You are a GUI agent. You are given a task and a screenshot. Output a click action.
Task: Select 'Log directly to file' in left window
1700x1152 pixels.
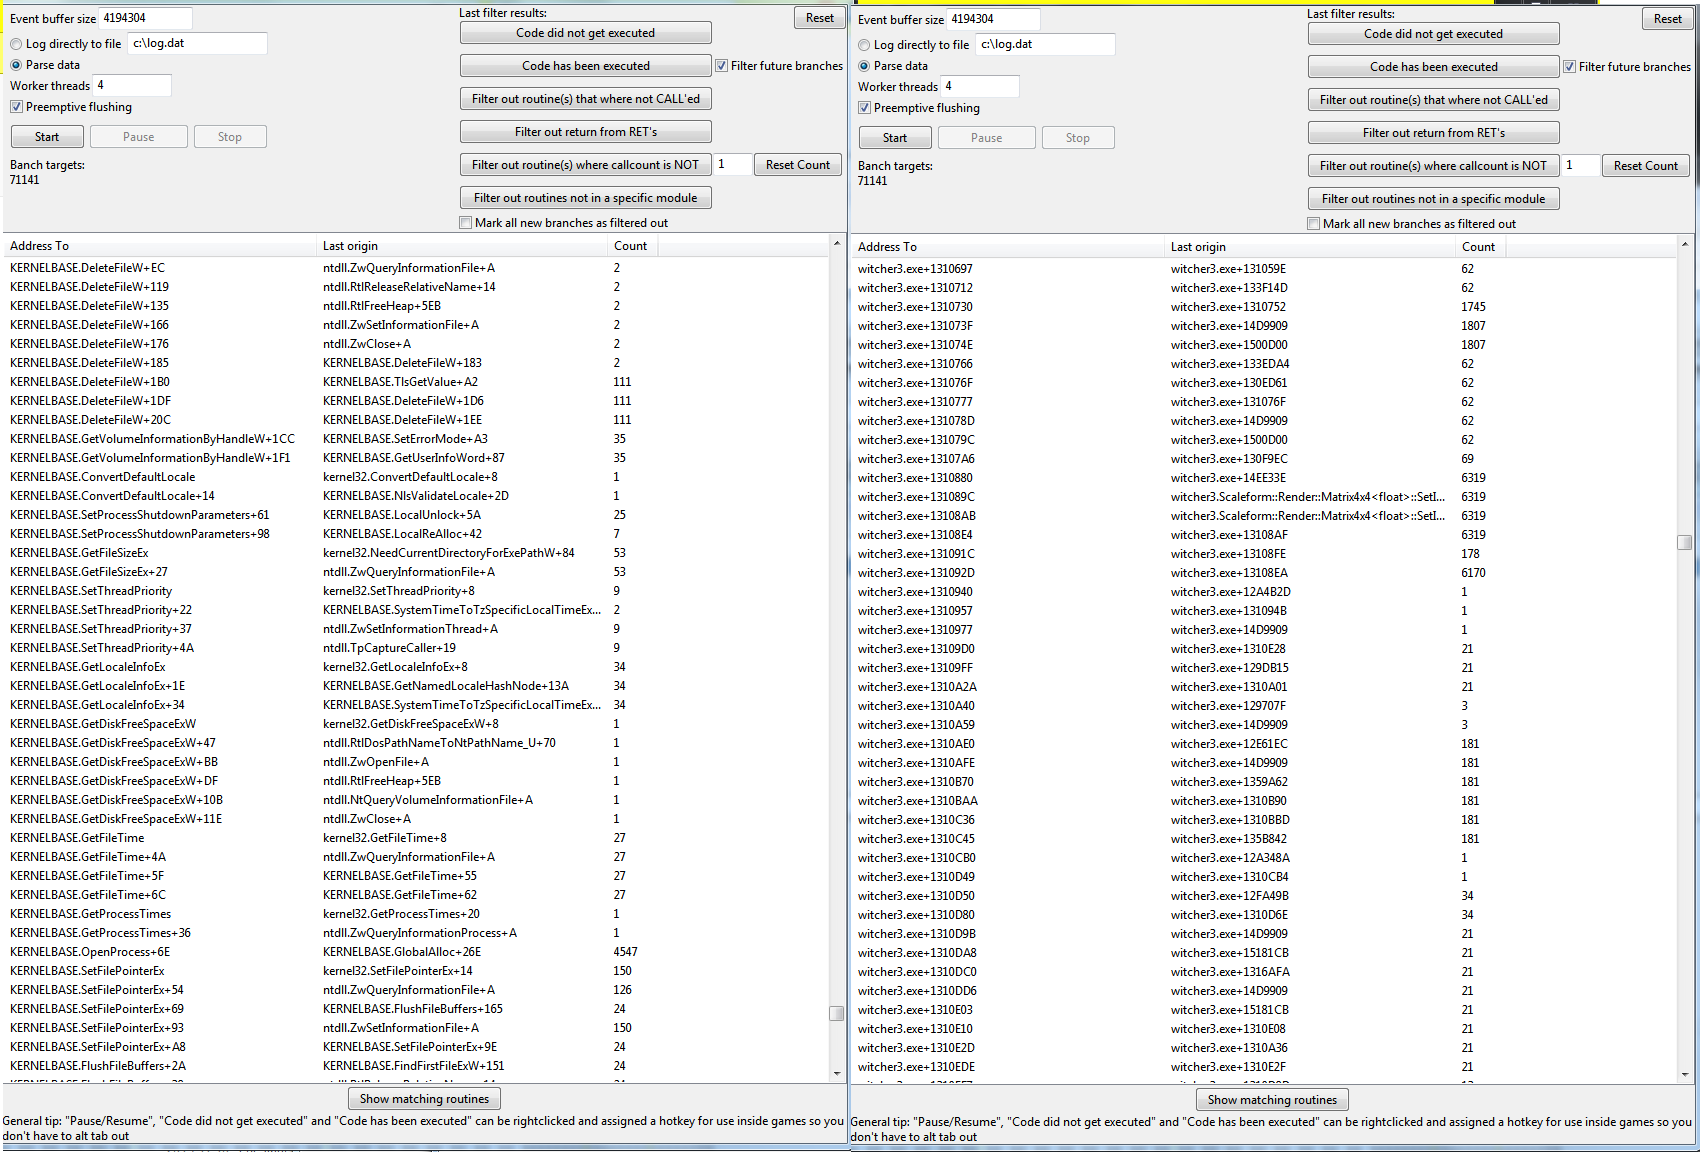point(17,44)
